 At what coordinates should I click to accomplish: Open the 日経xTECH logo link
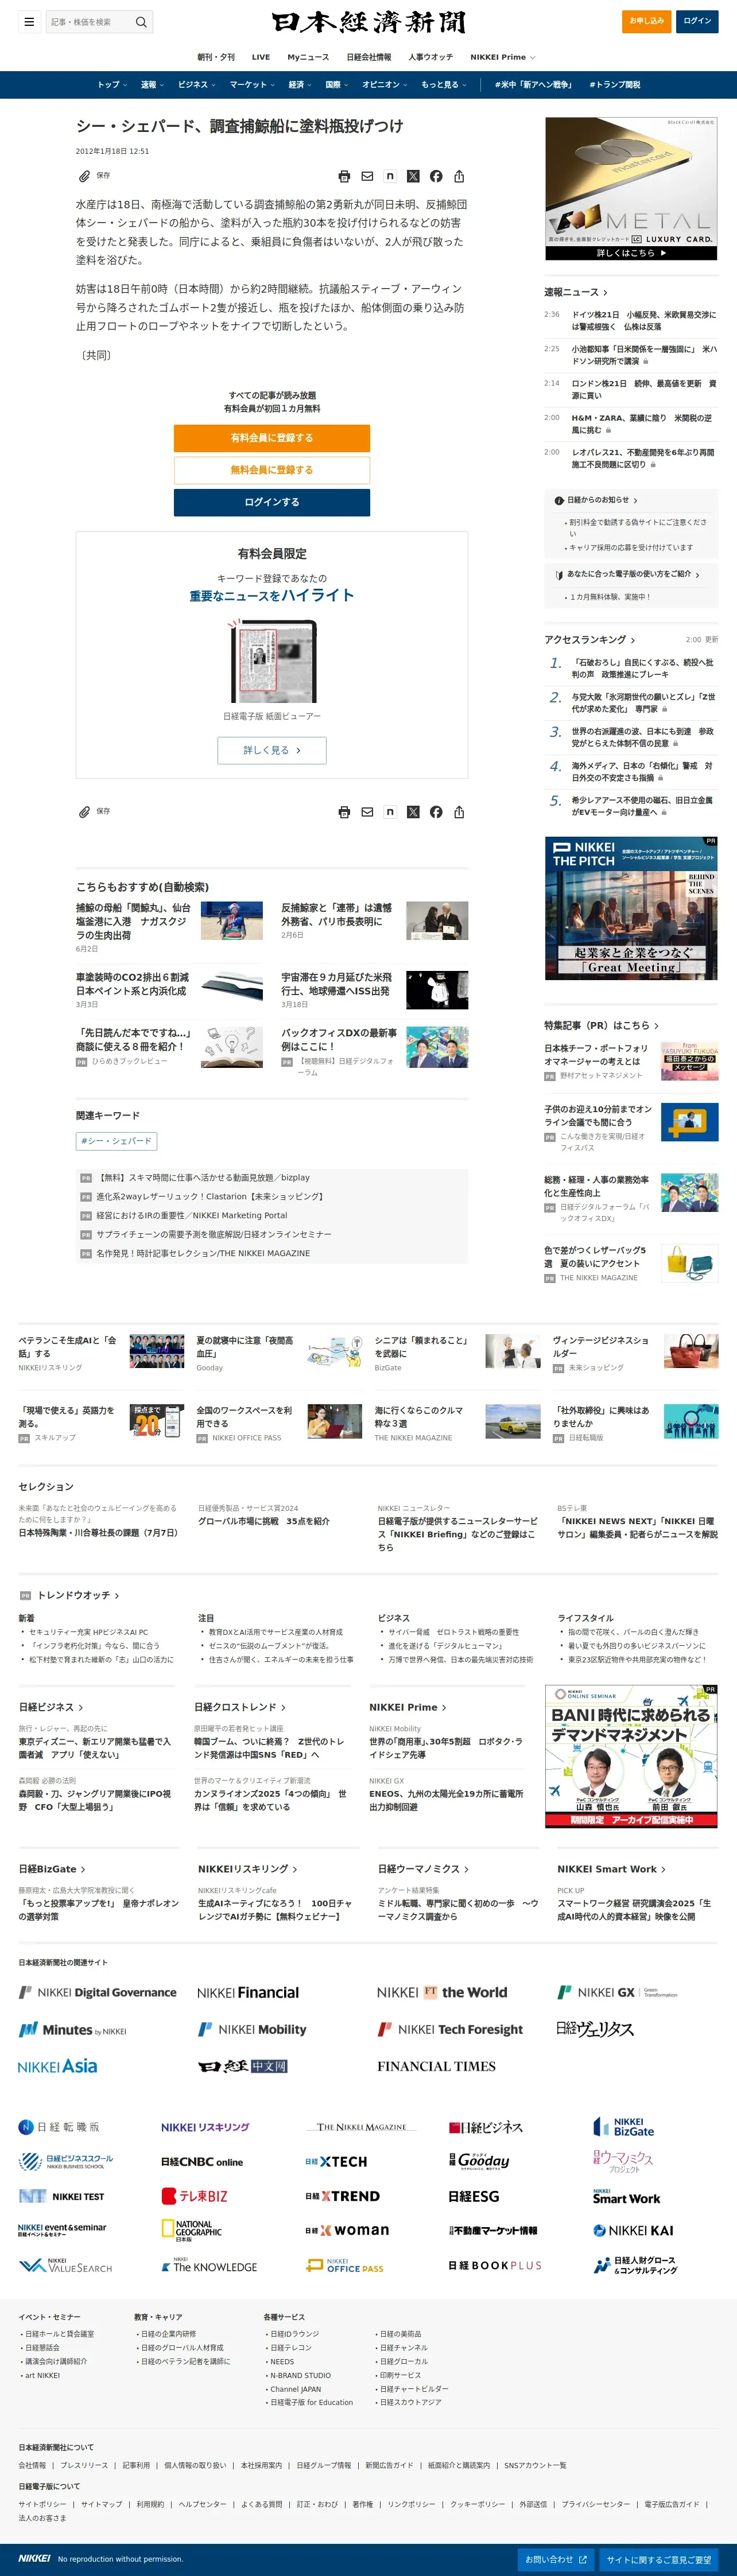[x=336, y=2161]
